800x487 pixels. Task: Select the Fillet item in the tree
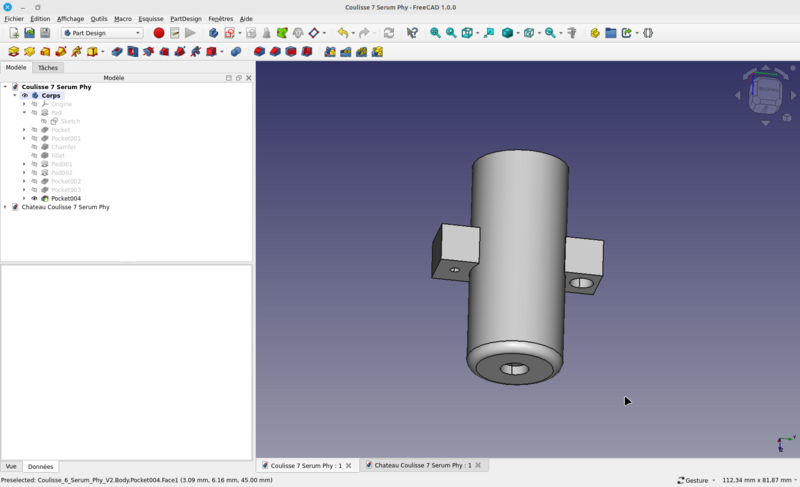click(x=58, y=155)
